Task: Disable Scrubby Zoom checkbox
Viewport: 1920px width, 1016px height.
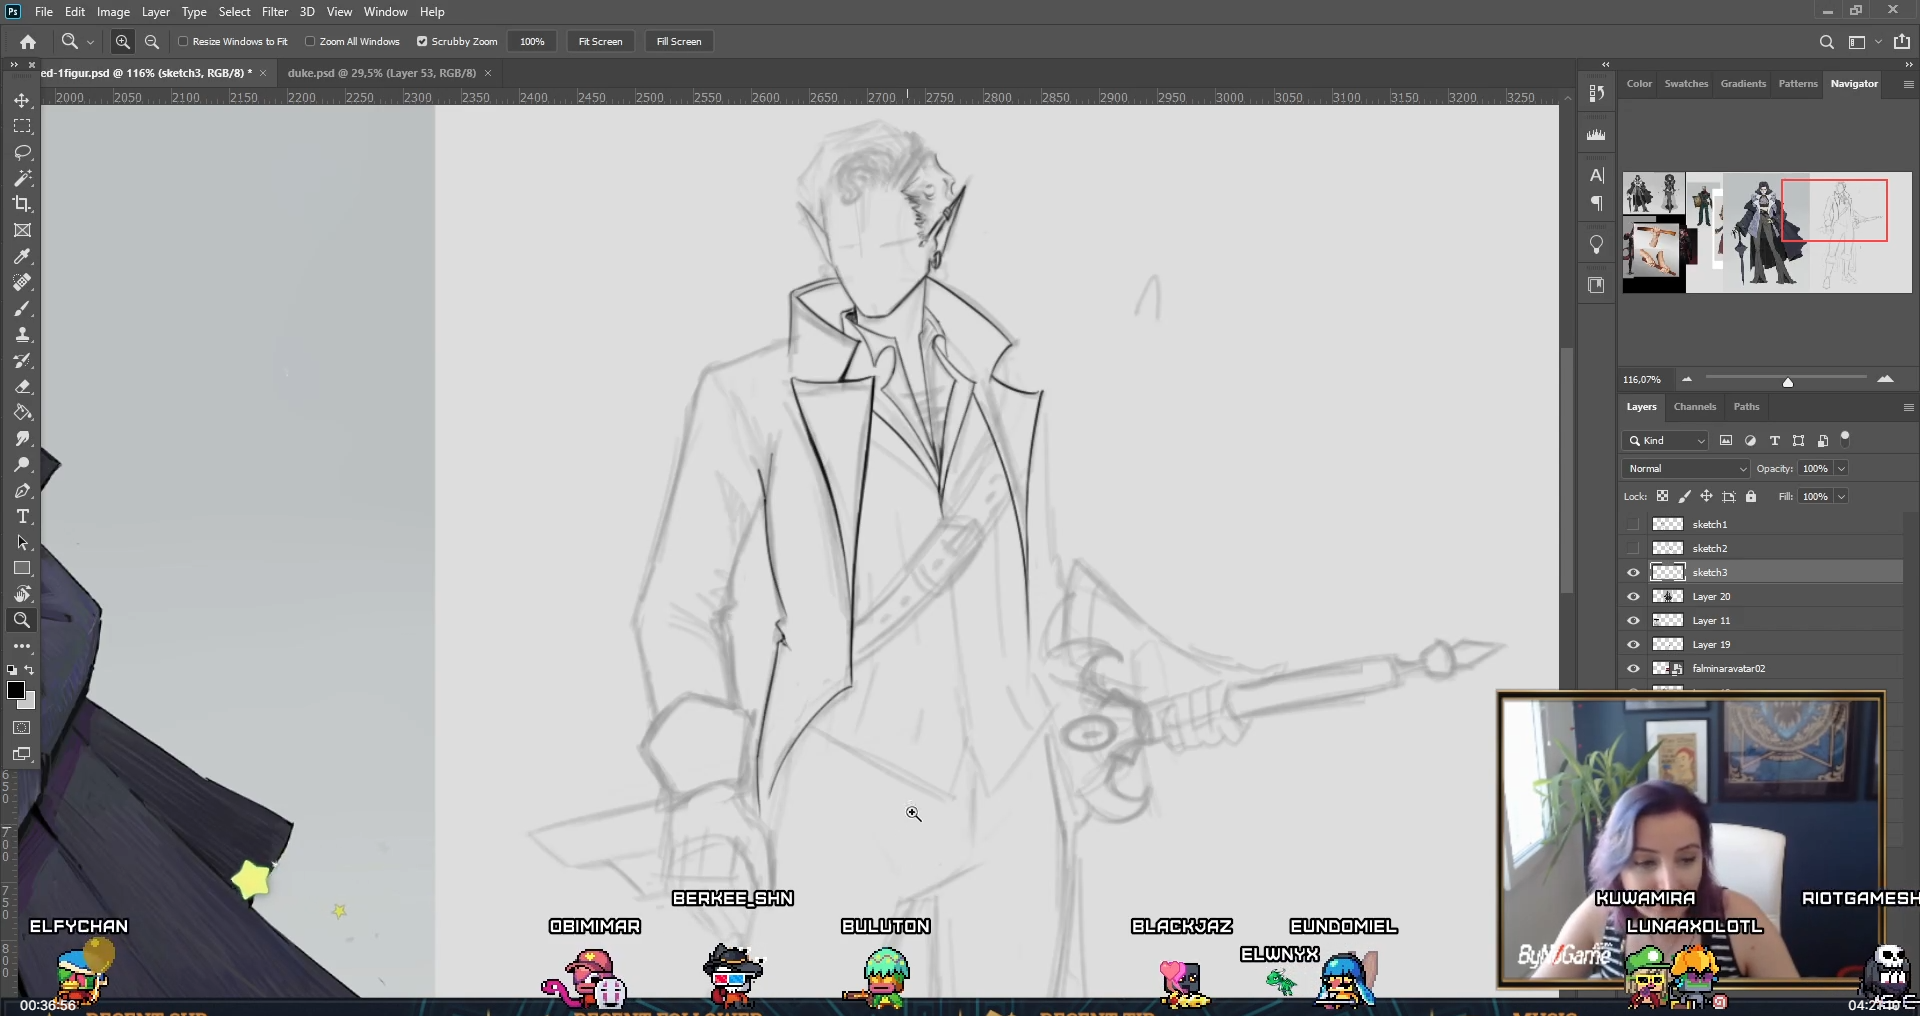Action: 422,42
